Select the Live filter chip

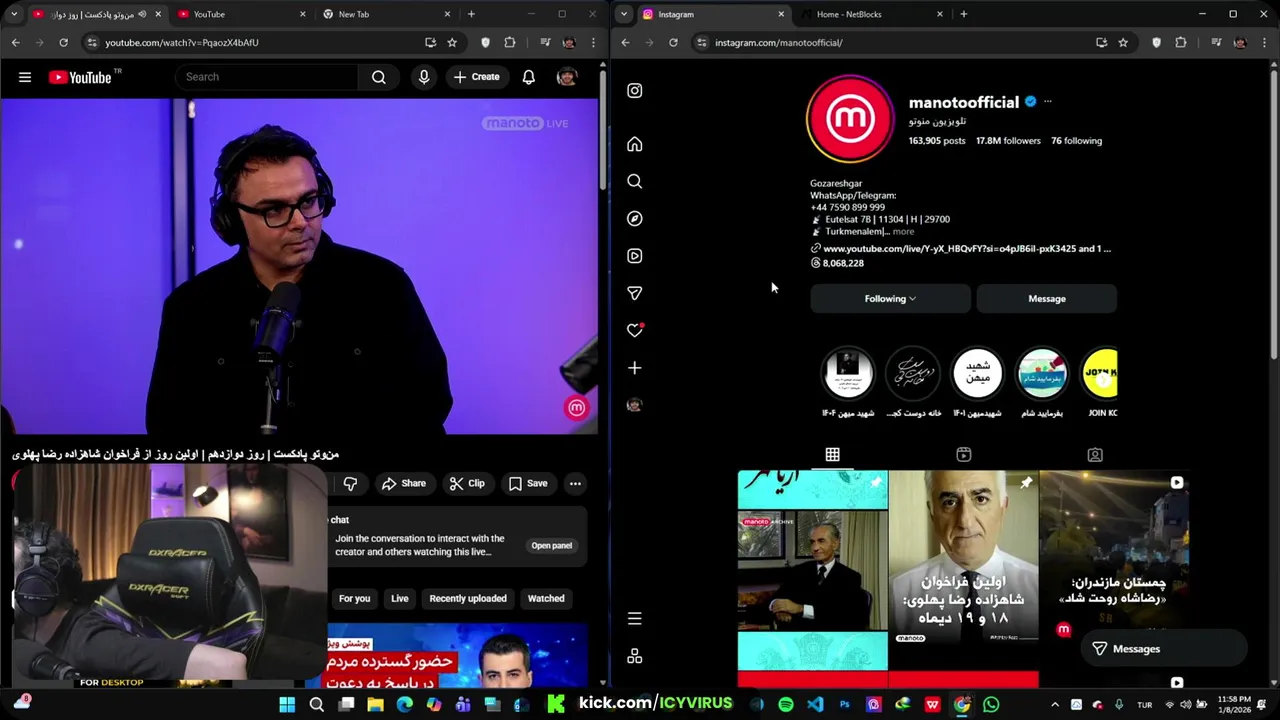click(x=400, y=599)
